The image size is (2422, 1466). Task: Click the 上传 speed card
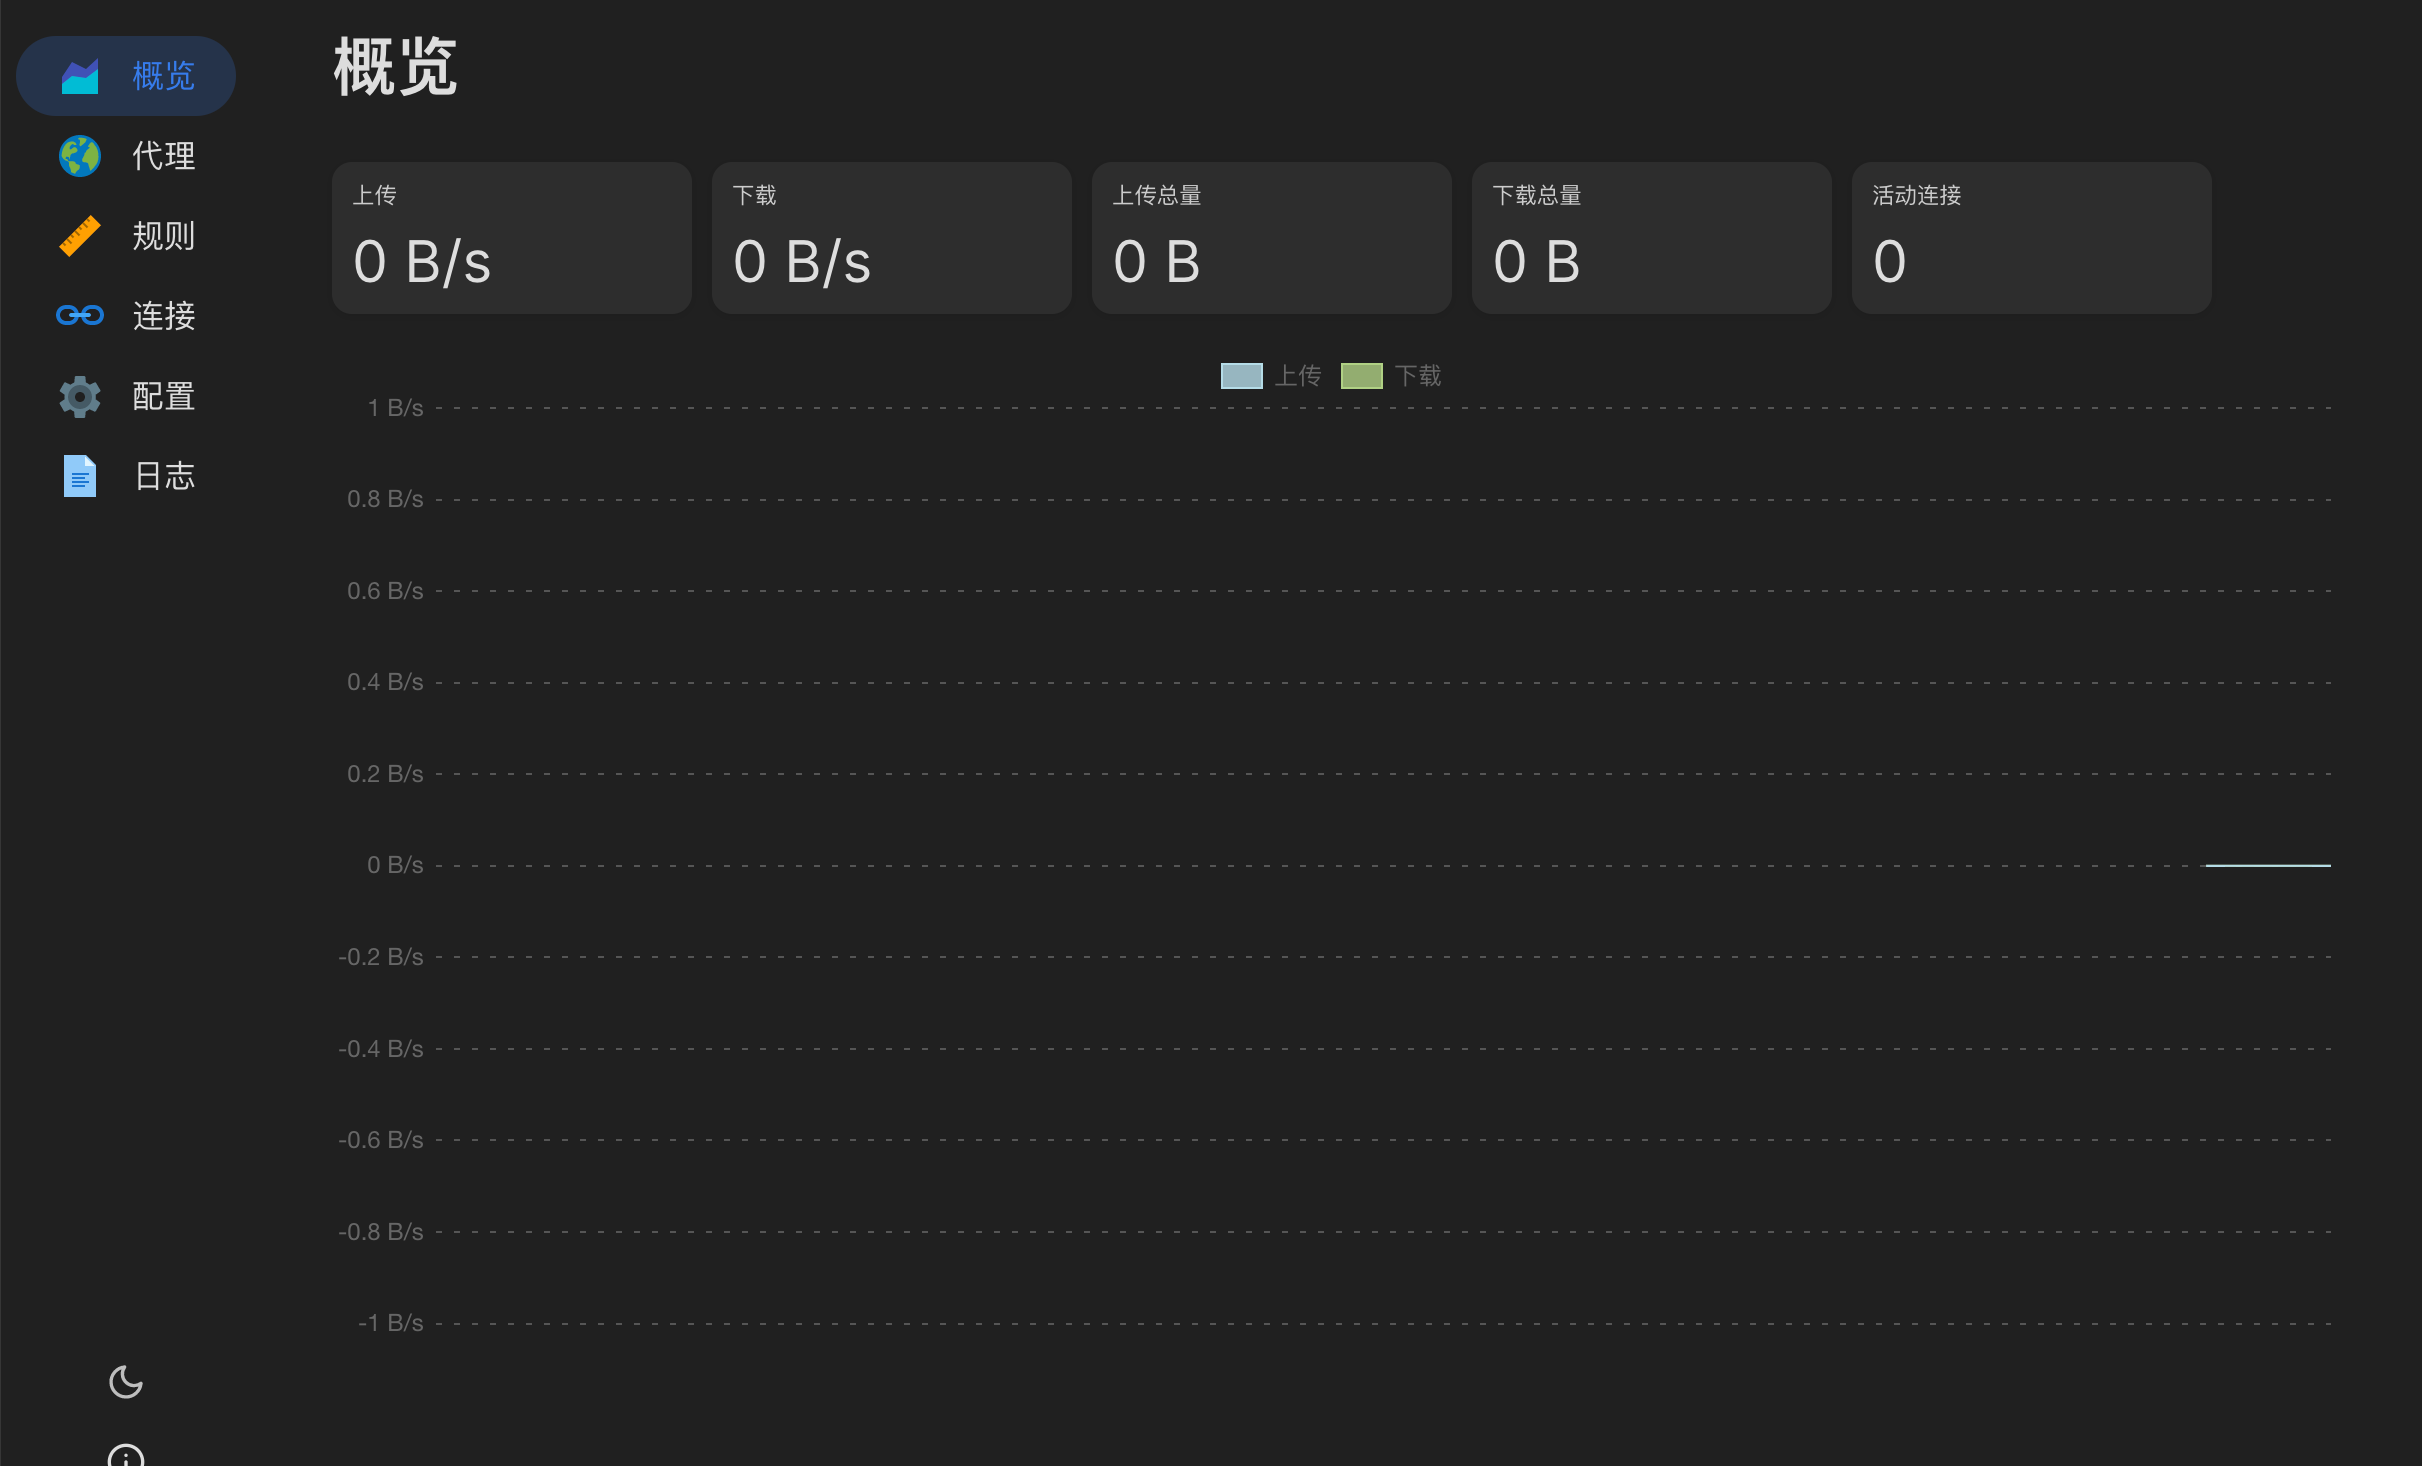coord(512,238)
